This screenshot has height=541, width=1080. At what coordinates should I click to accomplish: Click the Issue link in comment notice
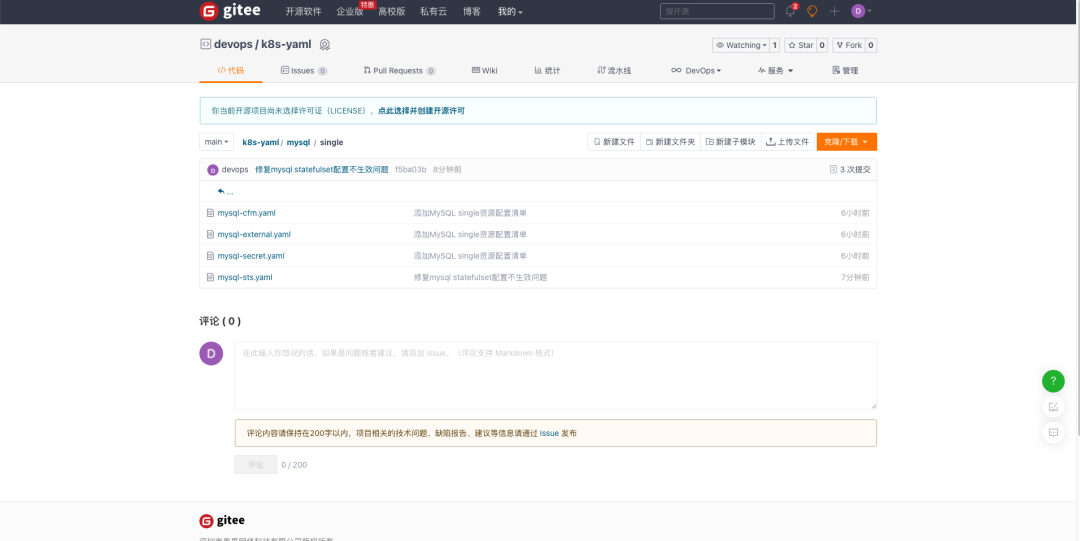(549, 433)
